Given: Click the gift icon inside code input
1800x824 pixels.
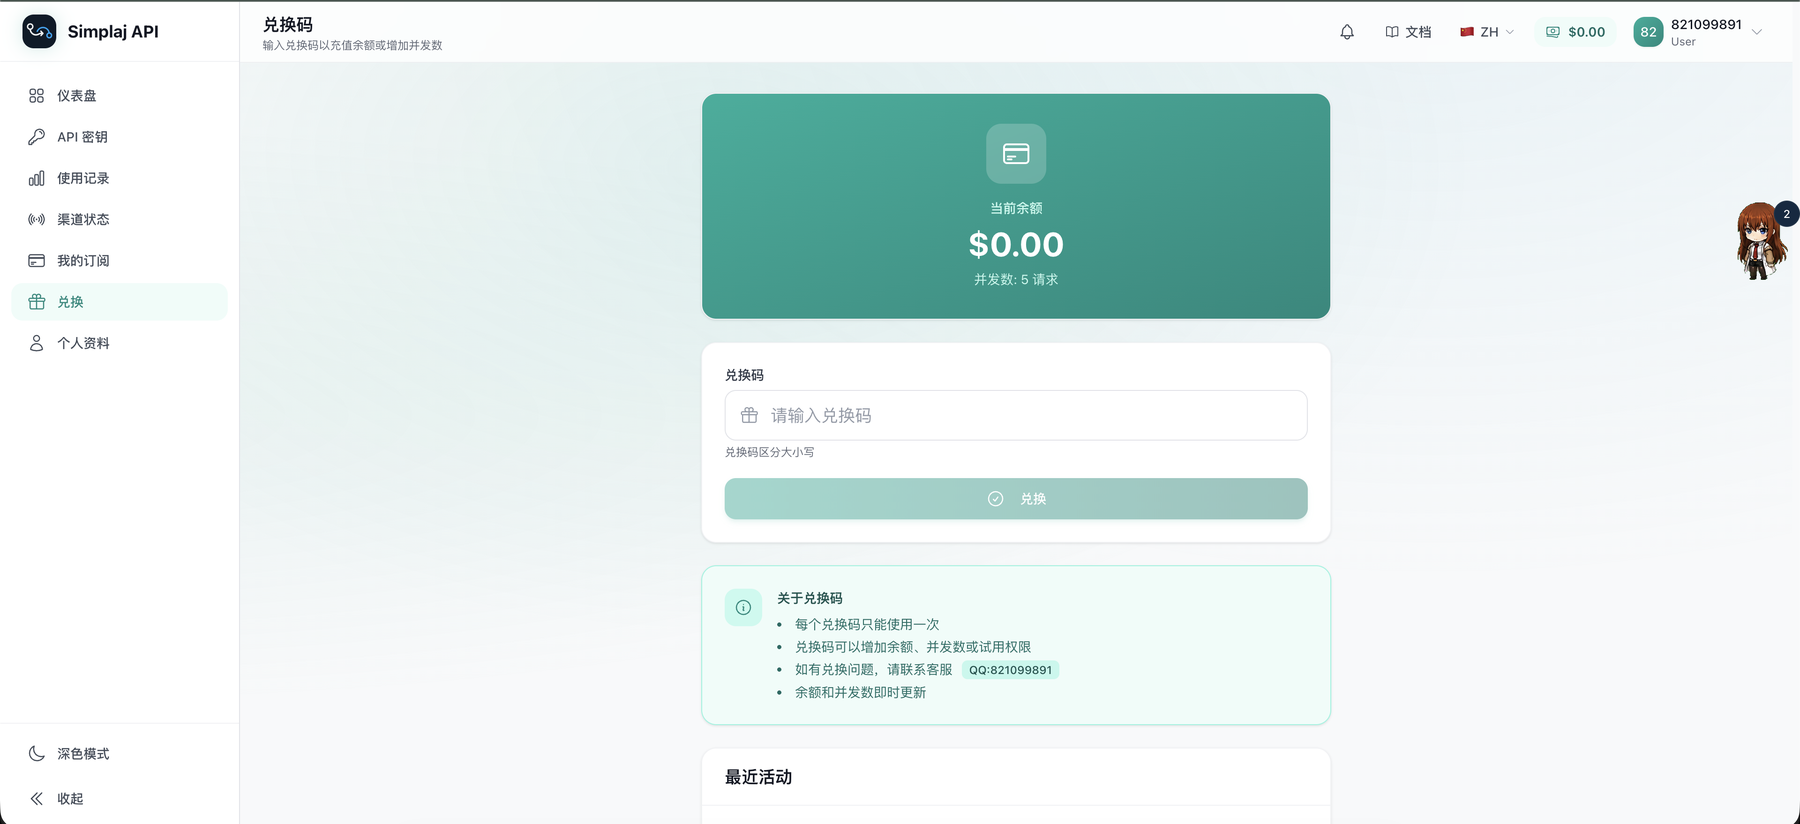Looking at the screenshot, I should pos(749,415).
